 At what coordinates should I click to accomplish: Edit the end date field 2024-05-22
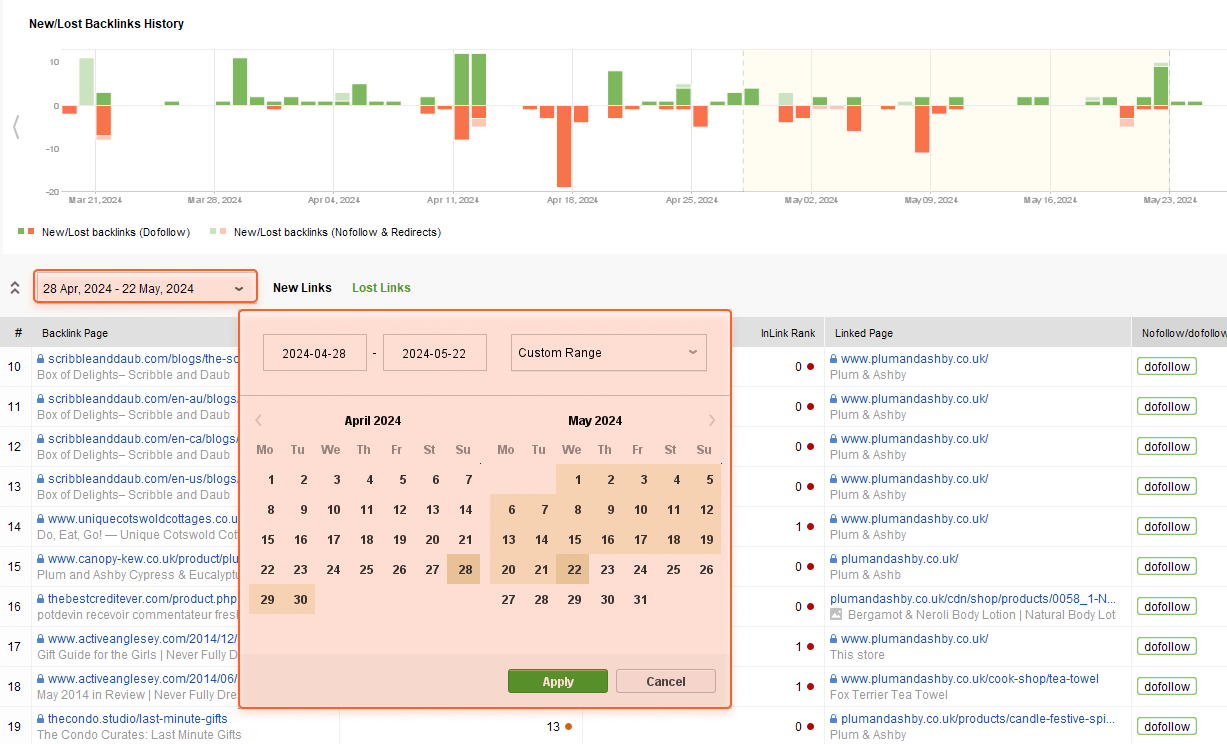coord(435,353)
